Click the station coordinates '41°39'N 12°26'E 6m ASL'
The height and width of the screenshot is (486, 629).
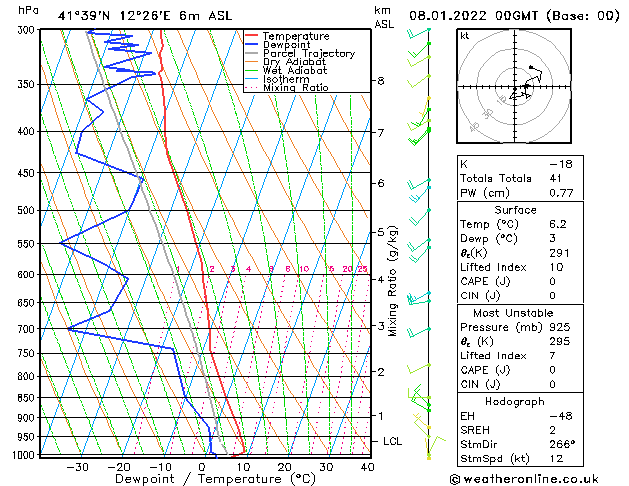click(145, 16)
